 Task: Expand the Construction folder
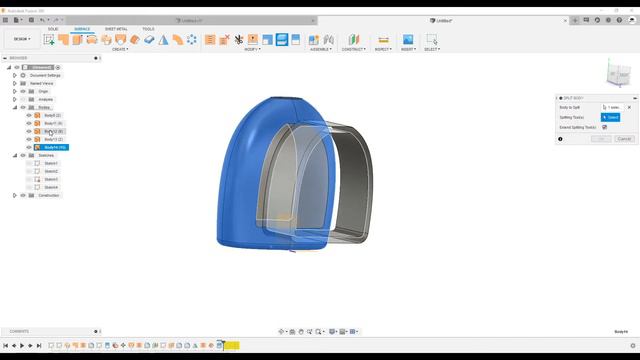tap(15, 196)
